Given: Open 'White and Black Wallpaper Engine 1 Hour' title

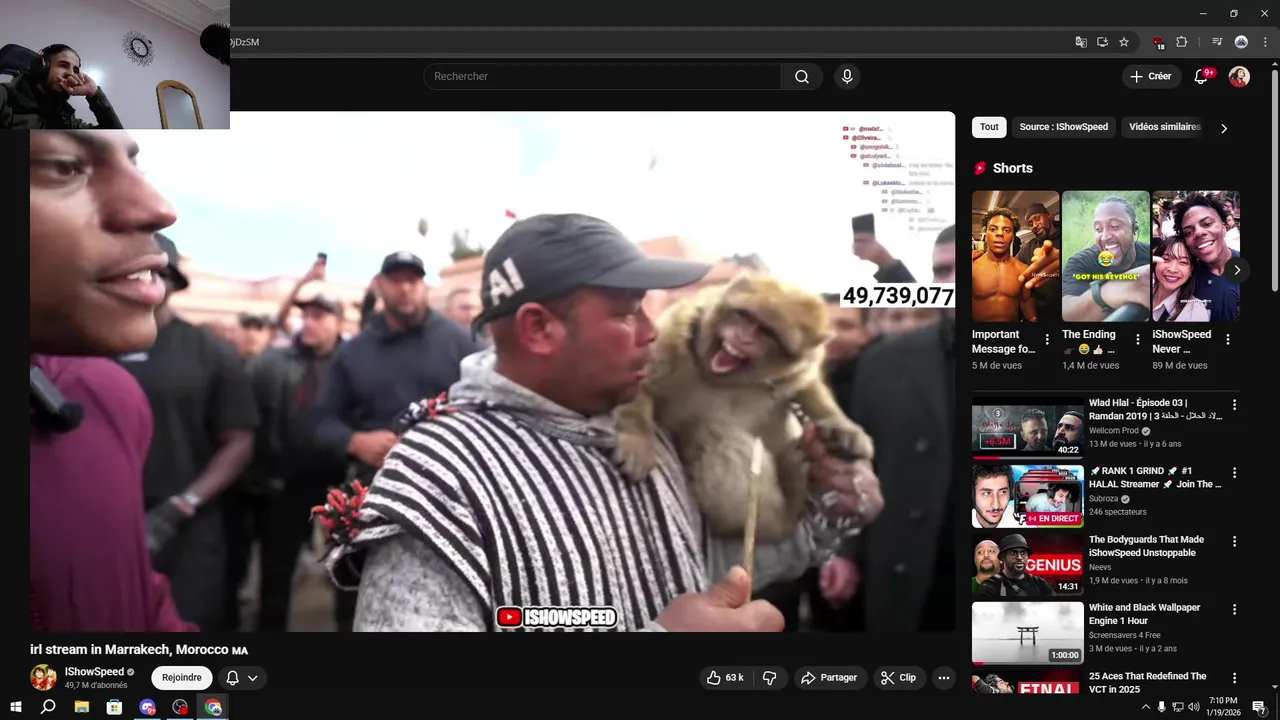Looking at the screenshot, I should pos(1145,614).
